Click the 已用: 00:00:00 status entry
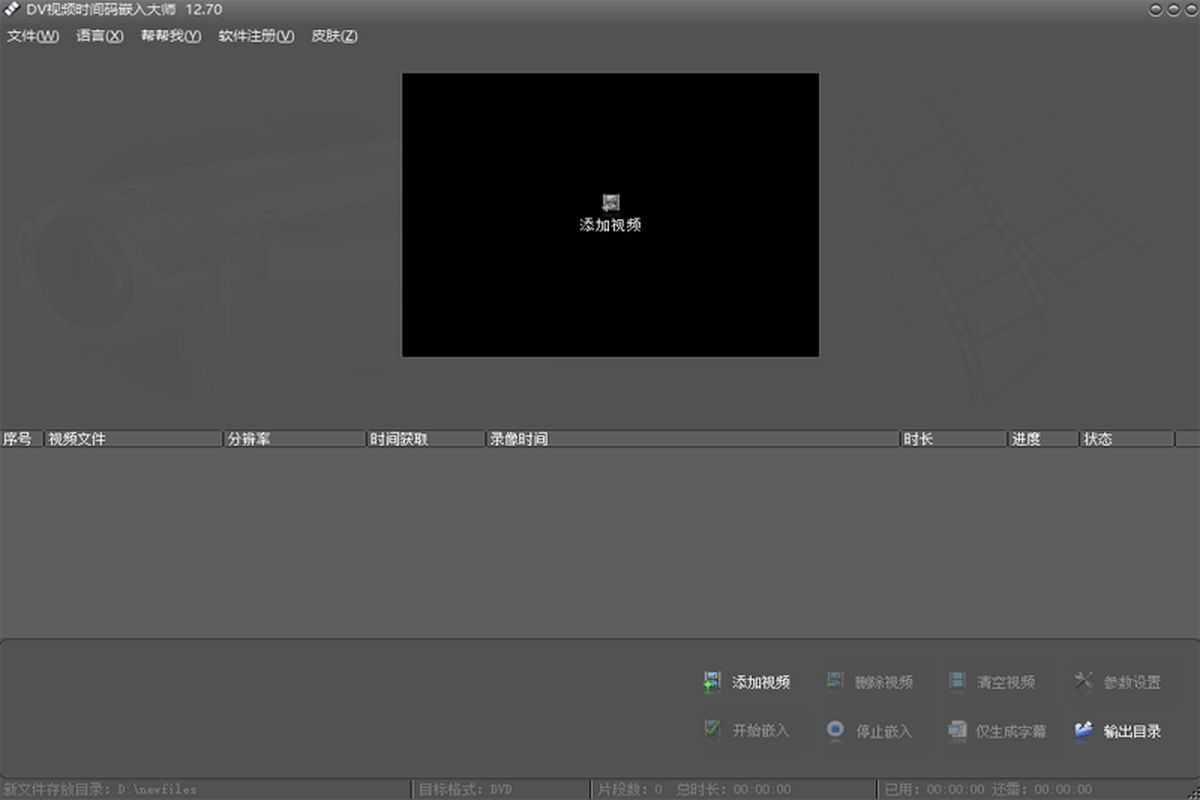Image resolution: width=1200 pixels, height=800 pixels. [935, 790]
